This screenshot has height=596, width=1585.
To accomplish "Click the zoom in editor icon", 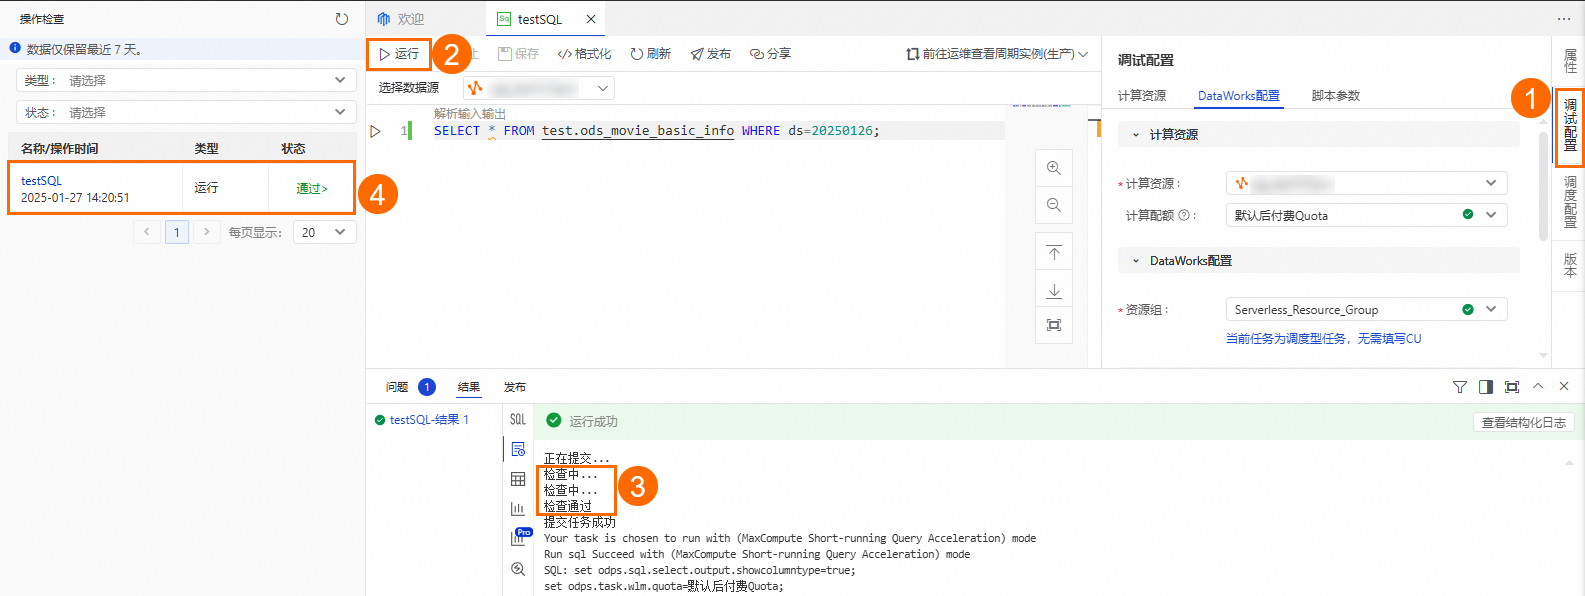I will click(1054, 168).
